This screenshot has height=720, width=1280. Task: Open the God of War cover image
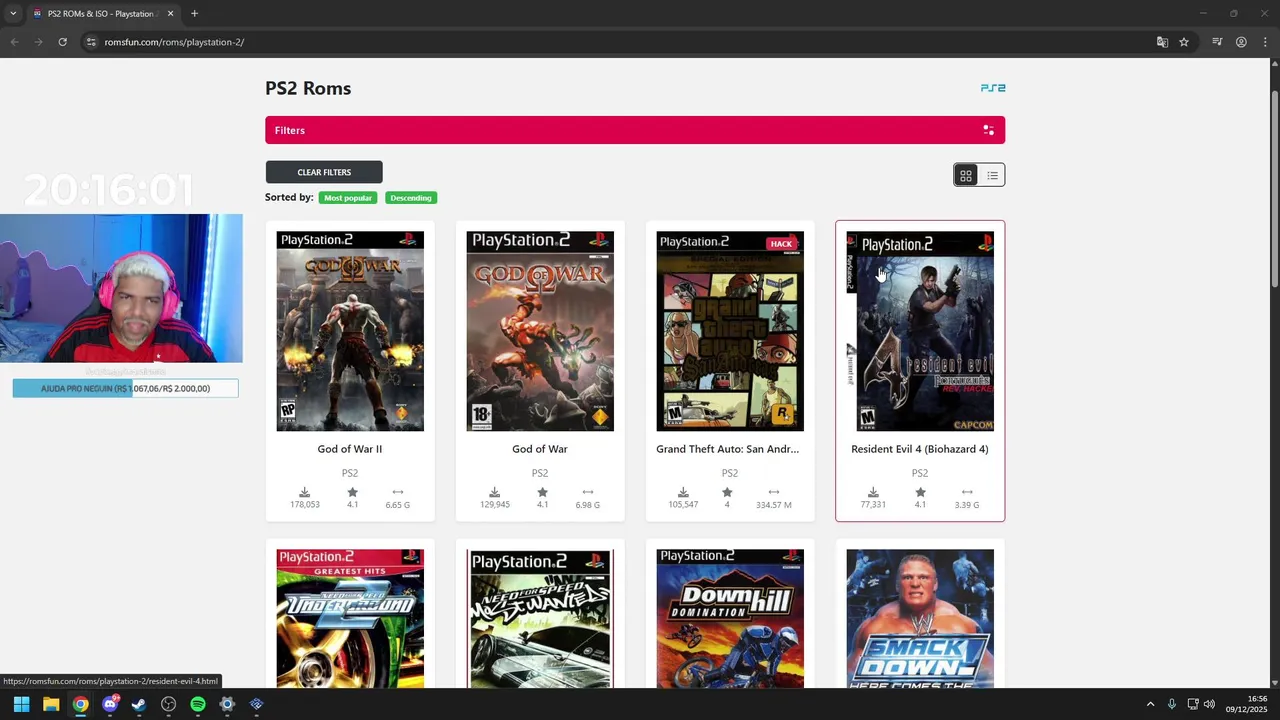(x=540, y=331)
